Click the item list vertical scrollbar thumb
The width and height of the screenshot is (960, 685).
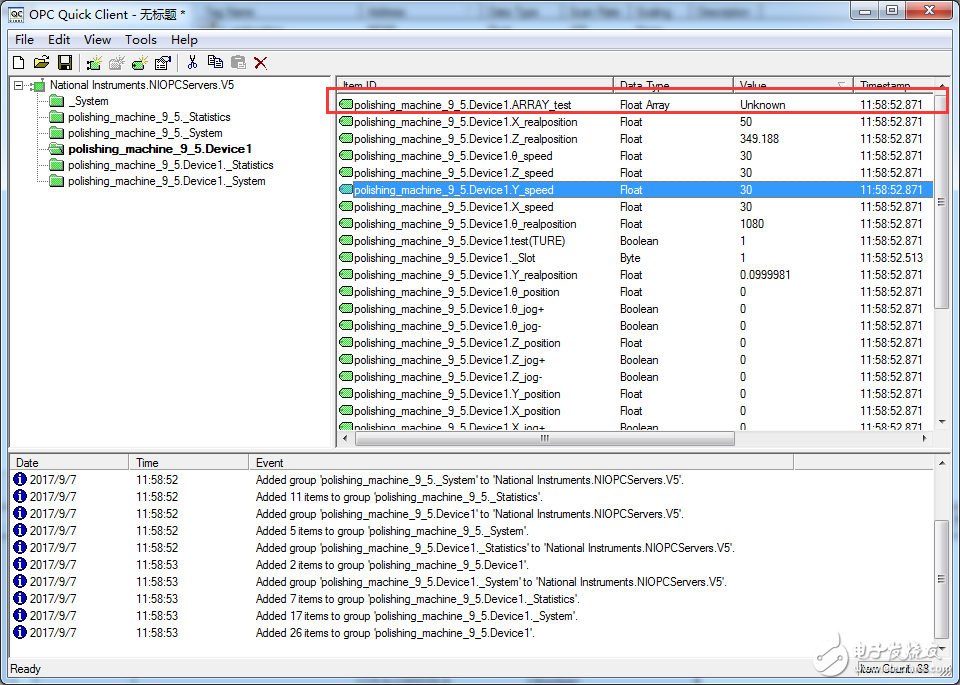942,202
